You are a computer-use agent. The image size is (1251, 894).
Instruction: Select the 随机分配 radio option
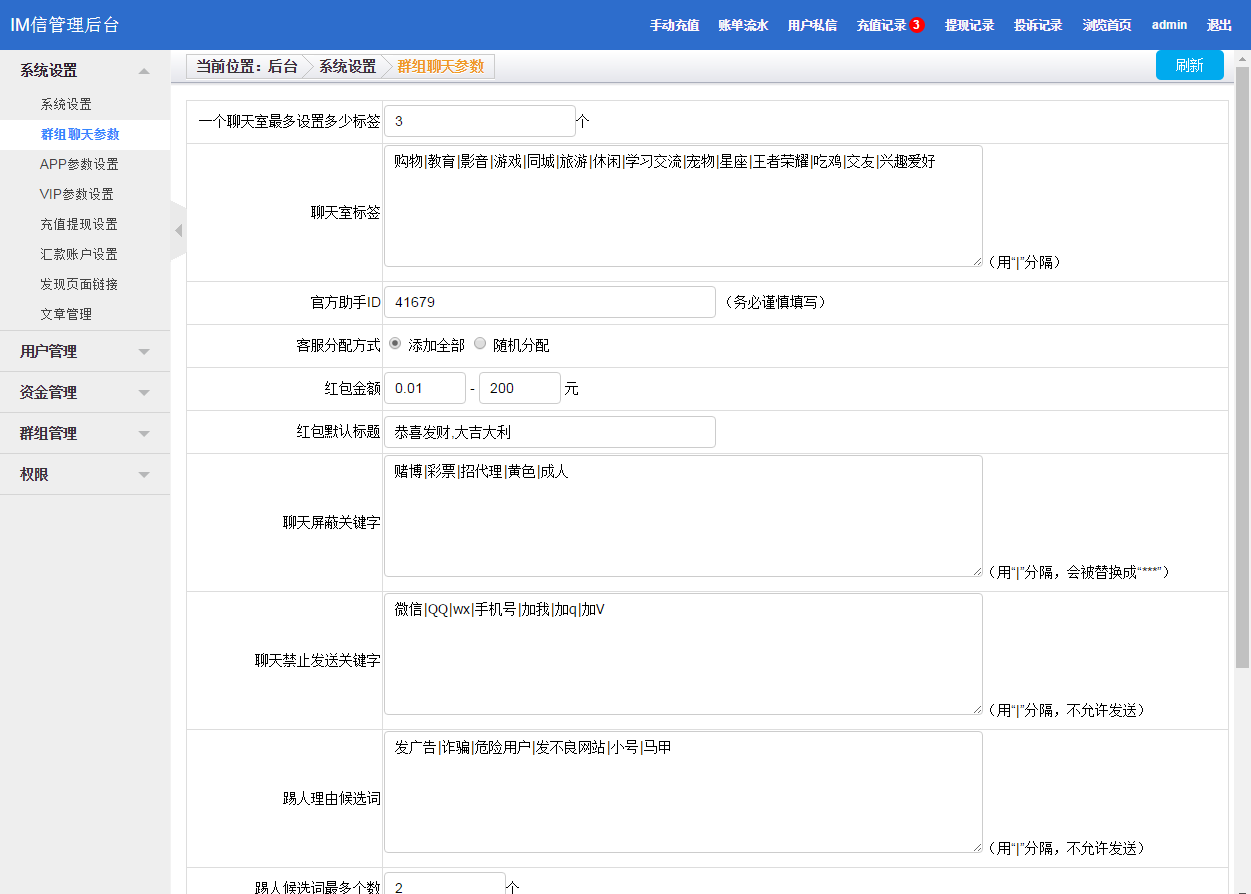pyautogui.click(x=480, y=344)
